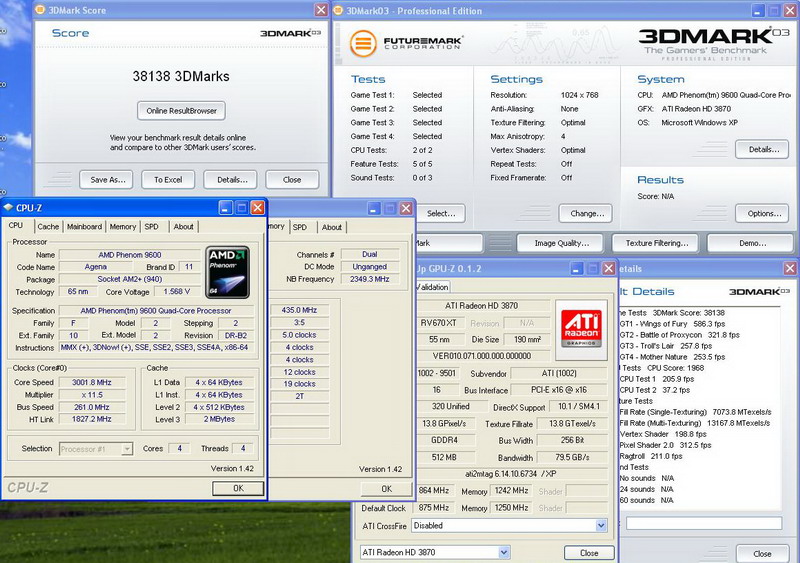Viewport: 800px width, 563px height.
Task: Click the HT Link value 1827.2 MHz
Action: point(92,419)
